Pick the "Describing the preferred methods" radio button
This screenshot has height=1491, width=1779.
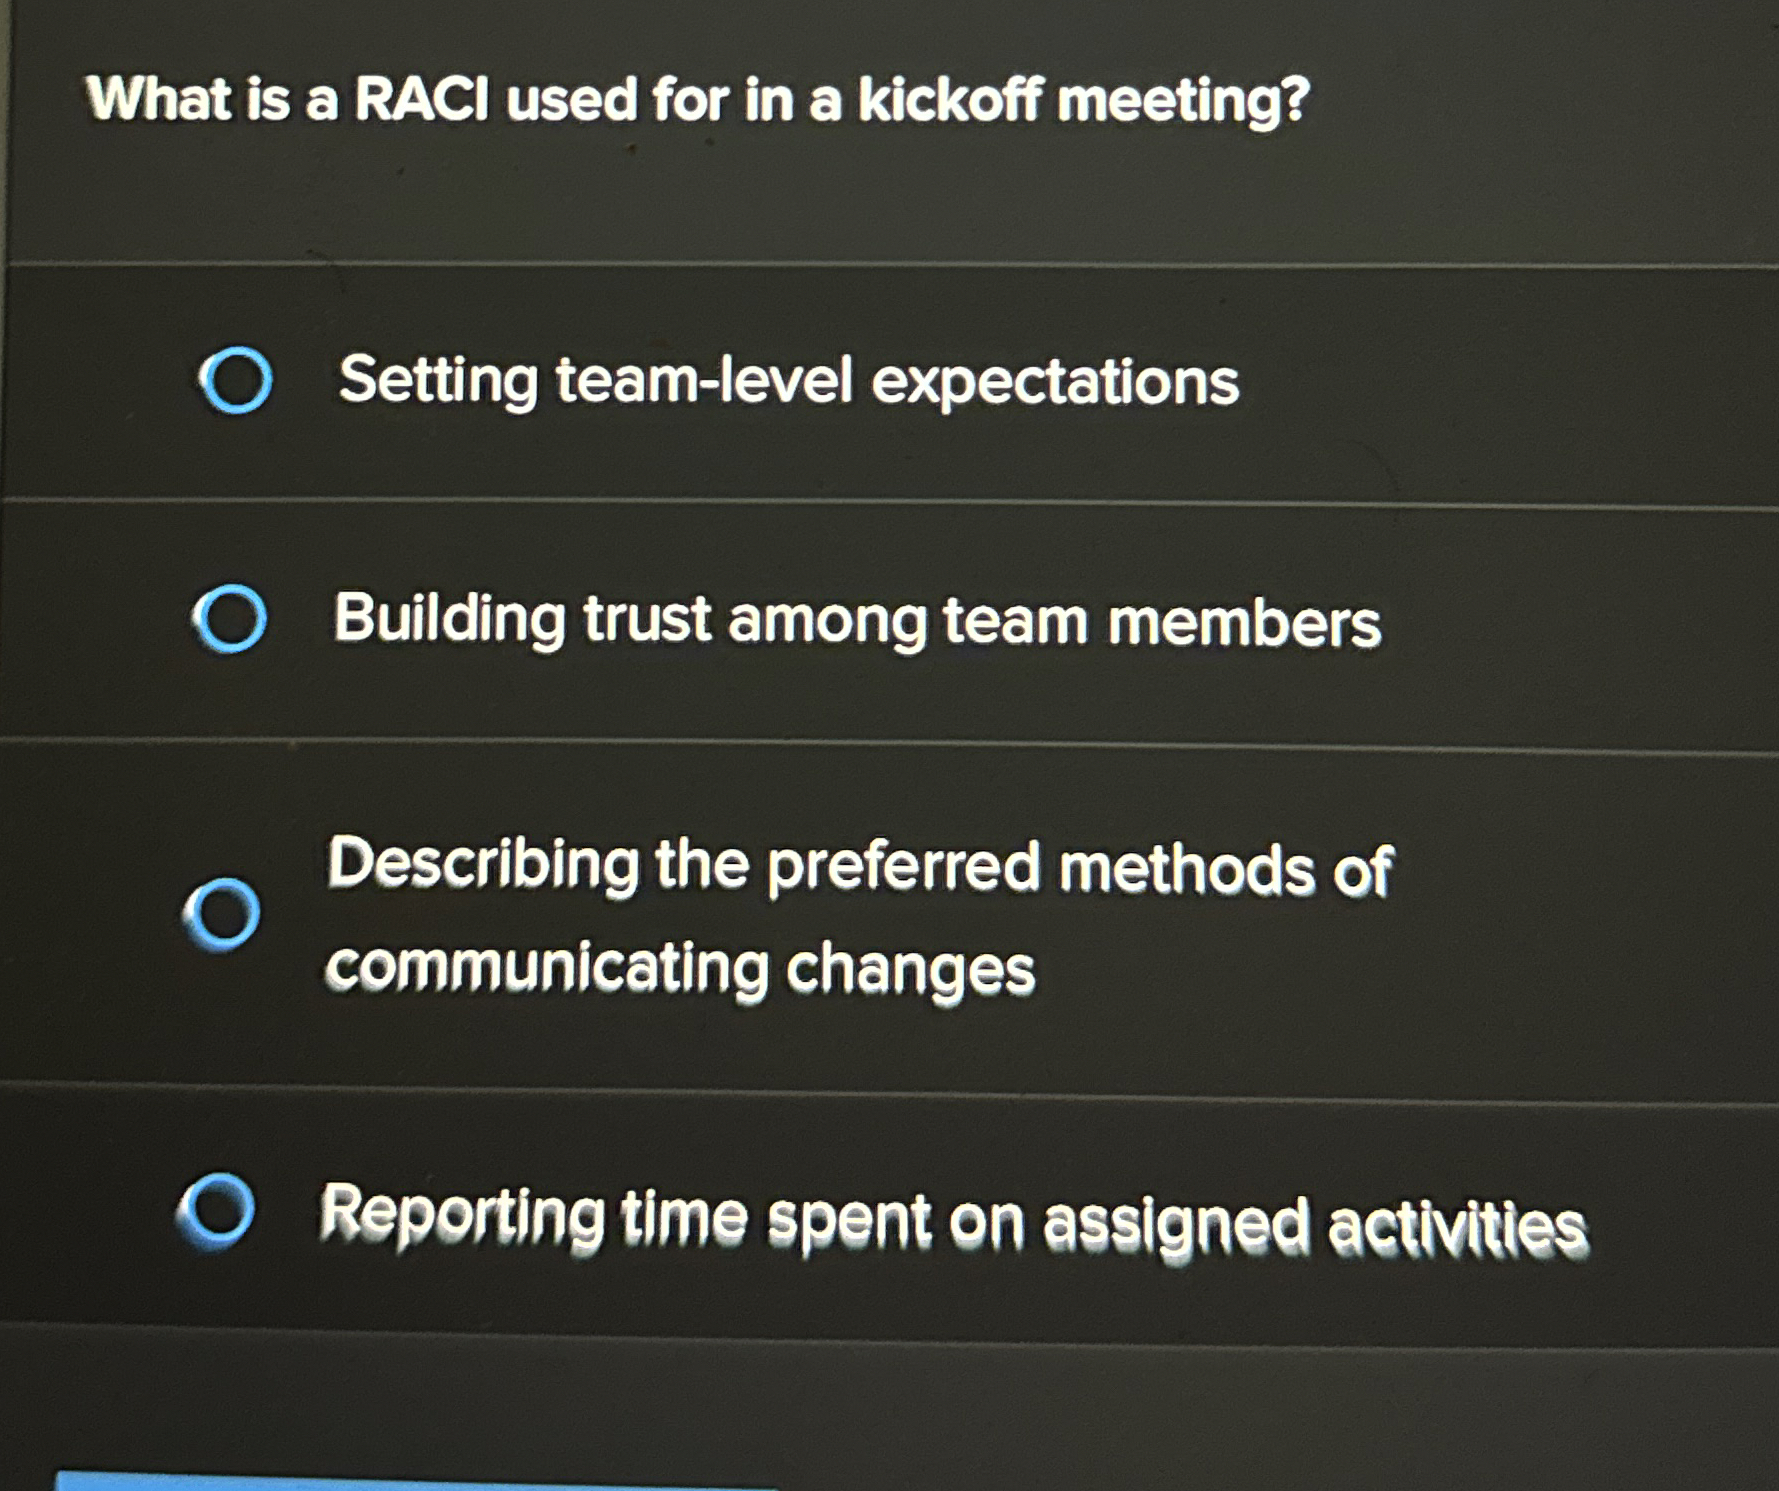click(222, 913)
